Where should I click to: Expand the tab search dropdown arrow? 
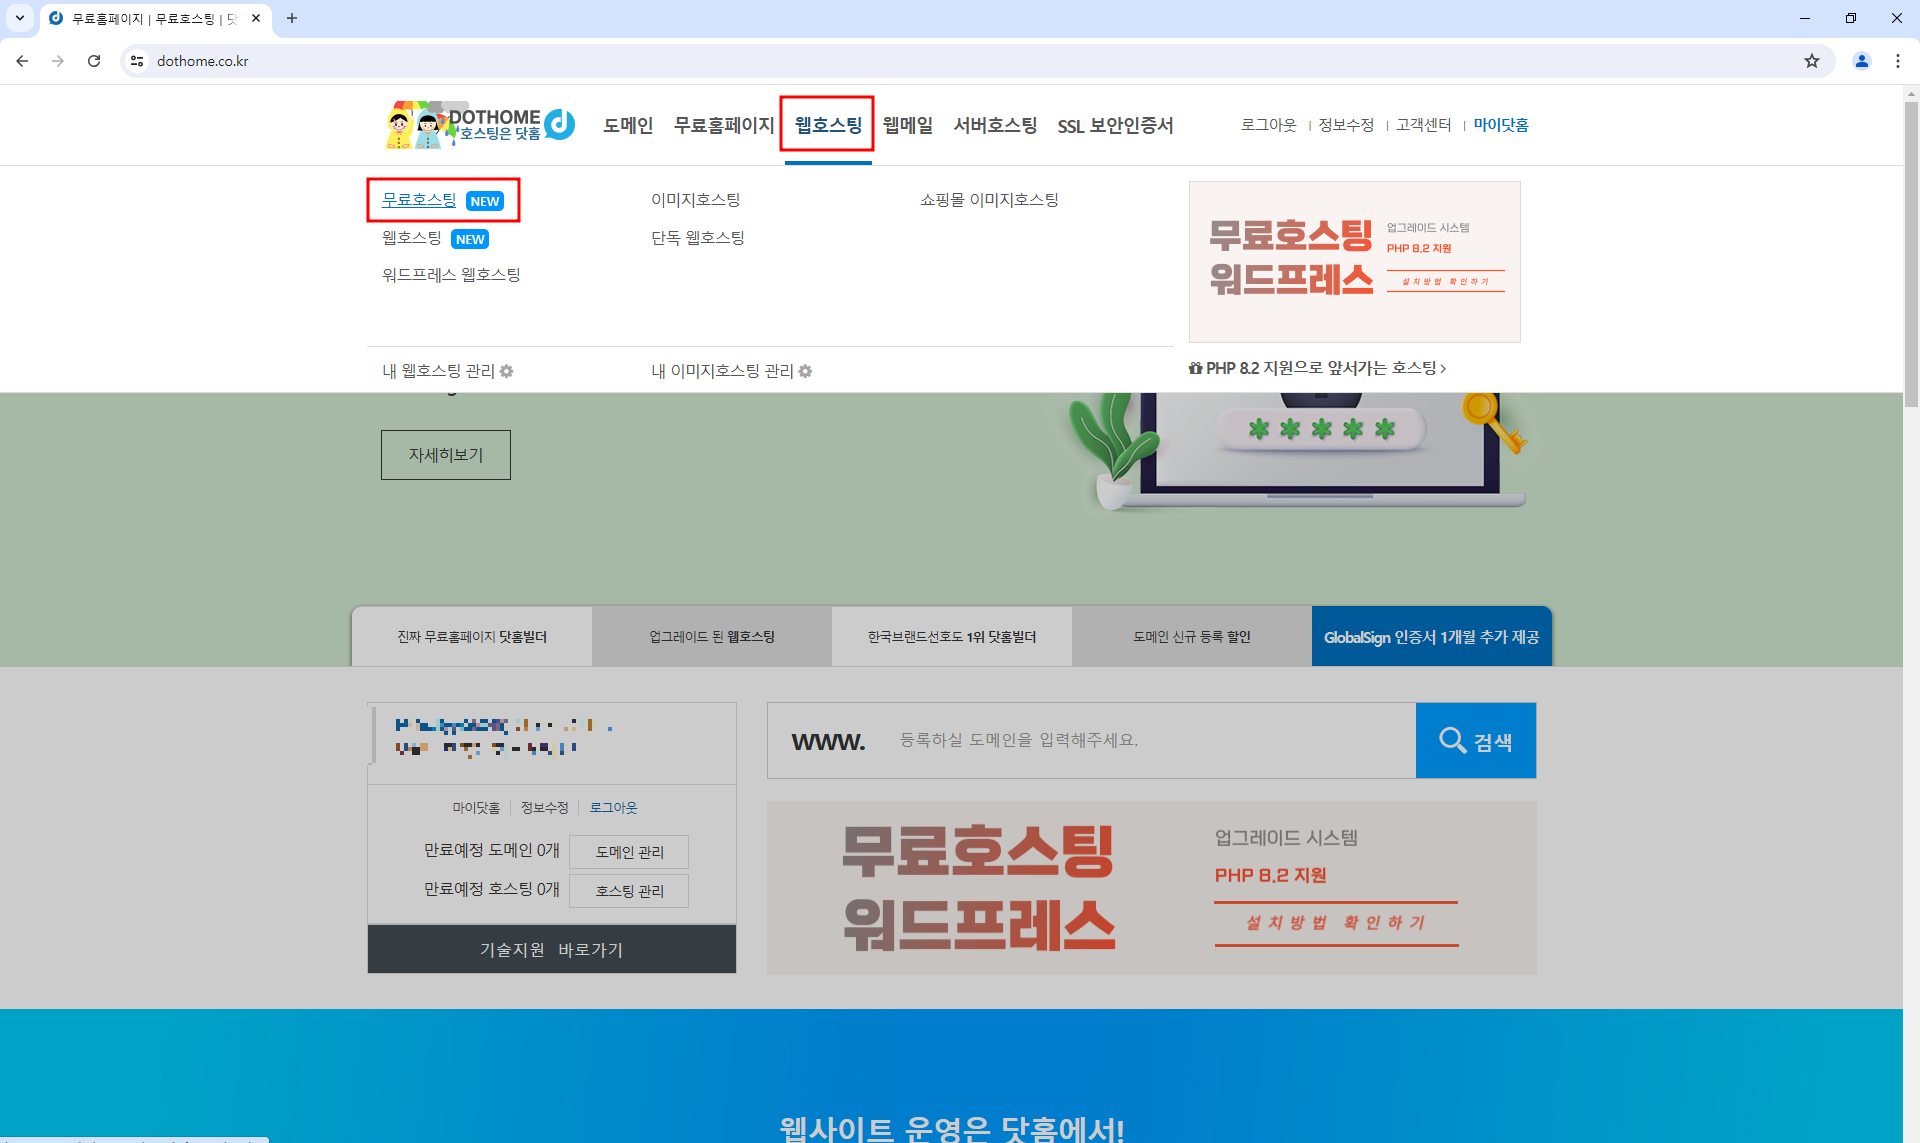tap(20, 18)
